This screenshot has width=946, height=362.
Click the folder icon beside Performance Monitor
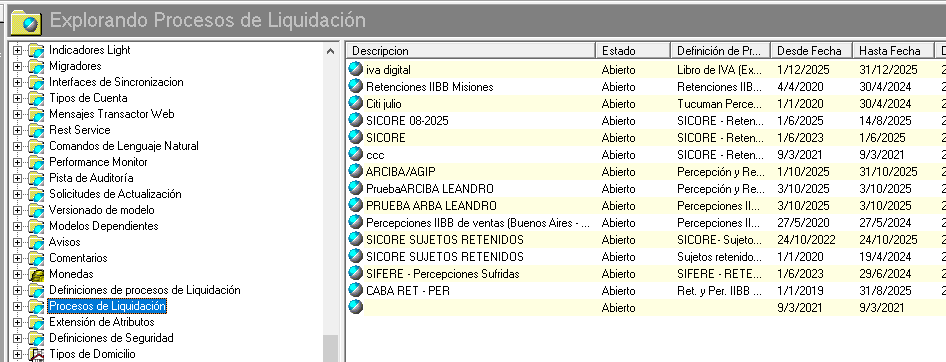(x=36, y=162)
